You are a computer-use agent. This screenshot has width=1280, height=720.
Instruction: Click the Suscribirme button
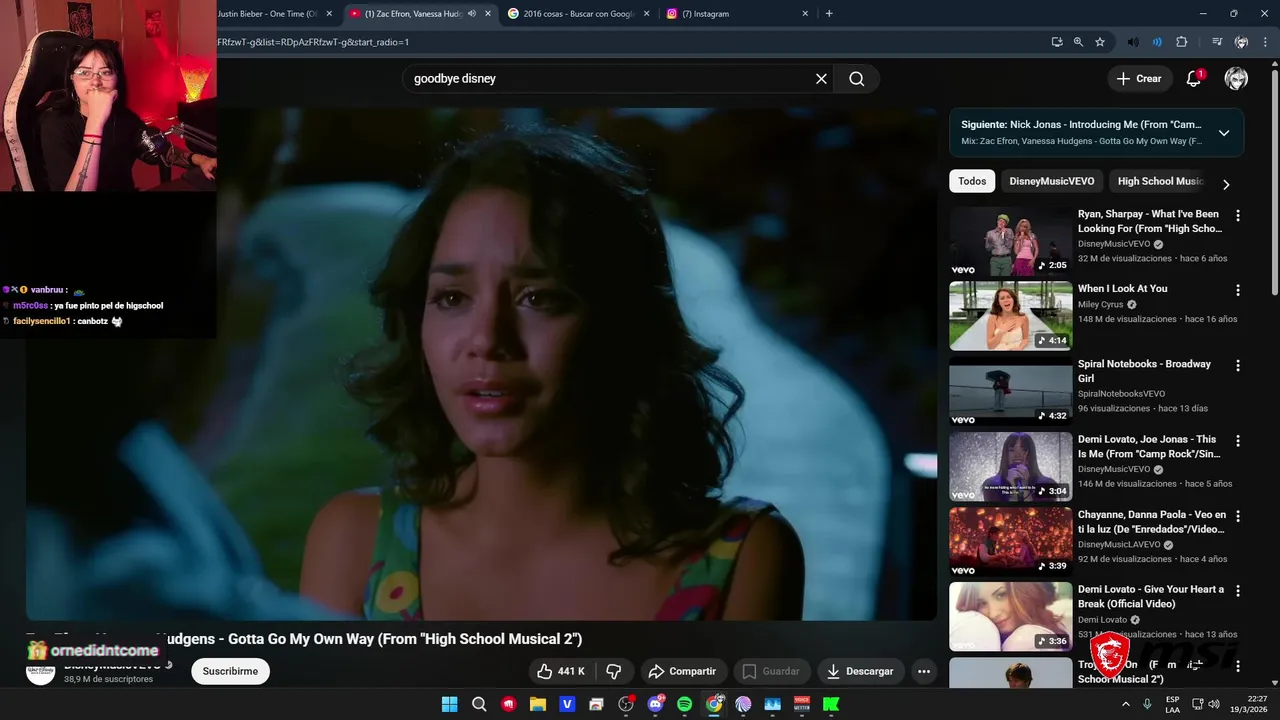230,671
